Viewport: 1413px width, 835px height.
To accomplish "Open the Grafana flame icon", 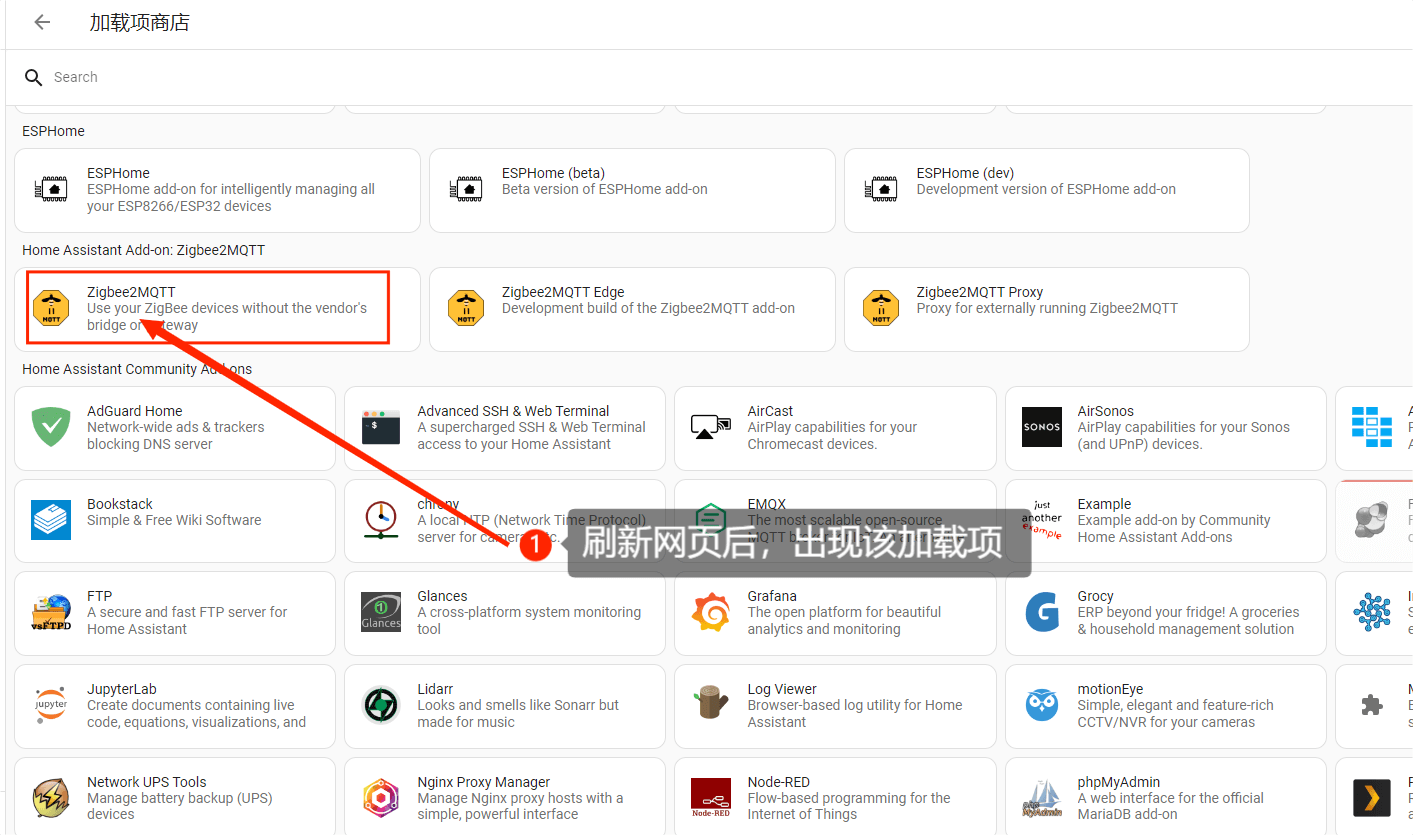I will [x=711, y=612].
